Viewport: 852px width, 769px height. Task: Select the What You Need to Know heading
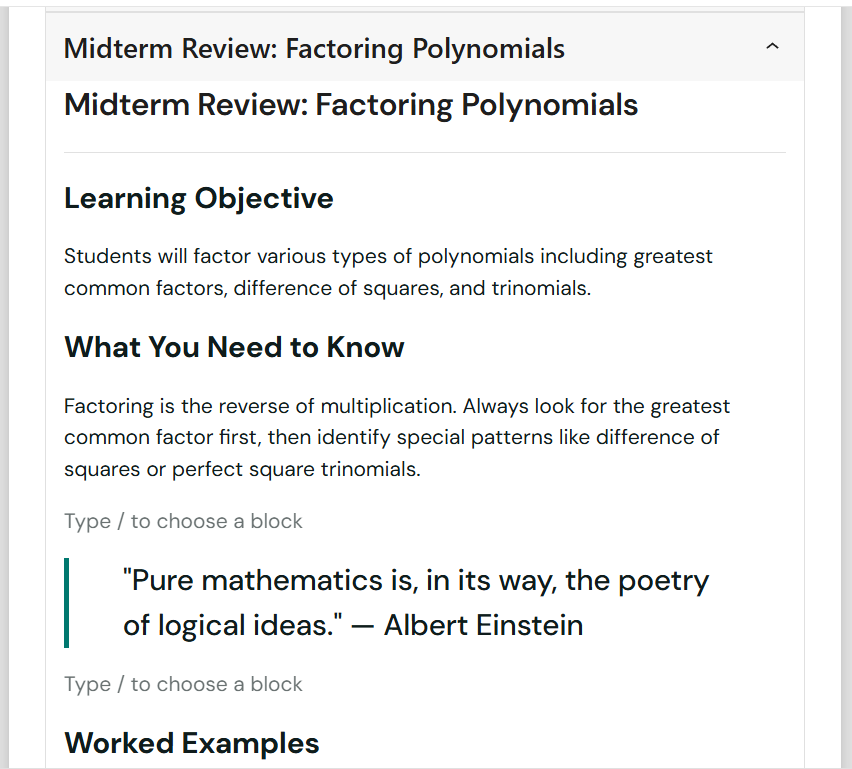coord(234,347)
